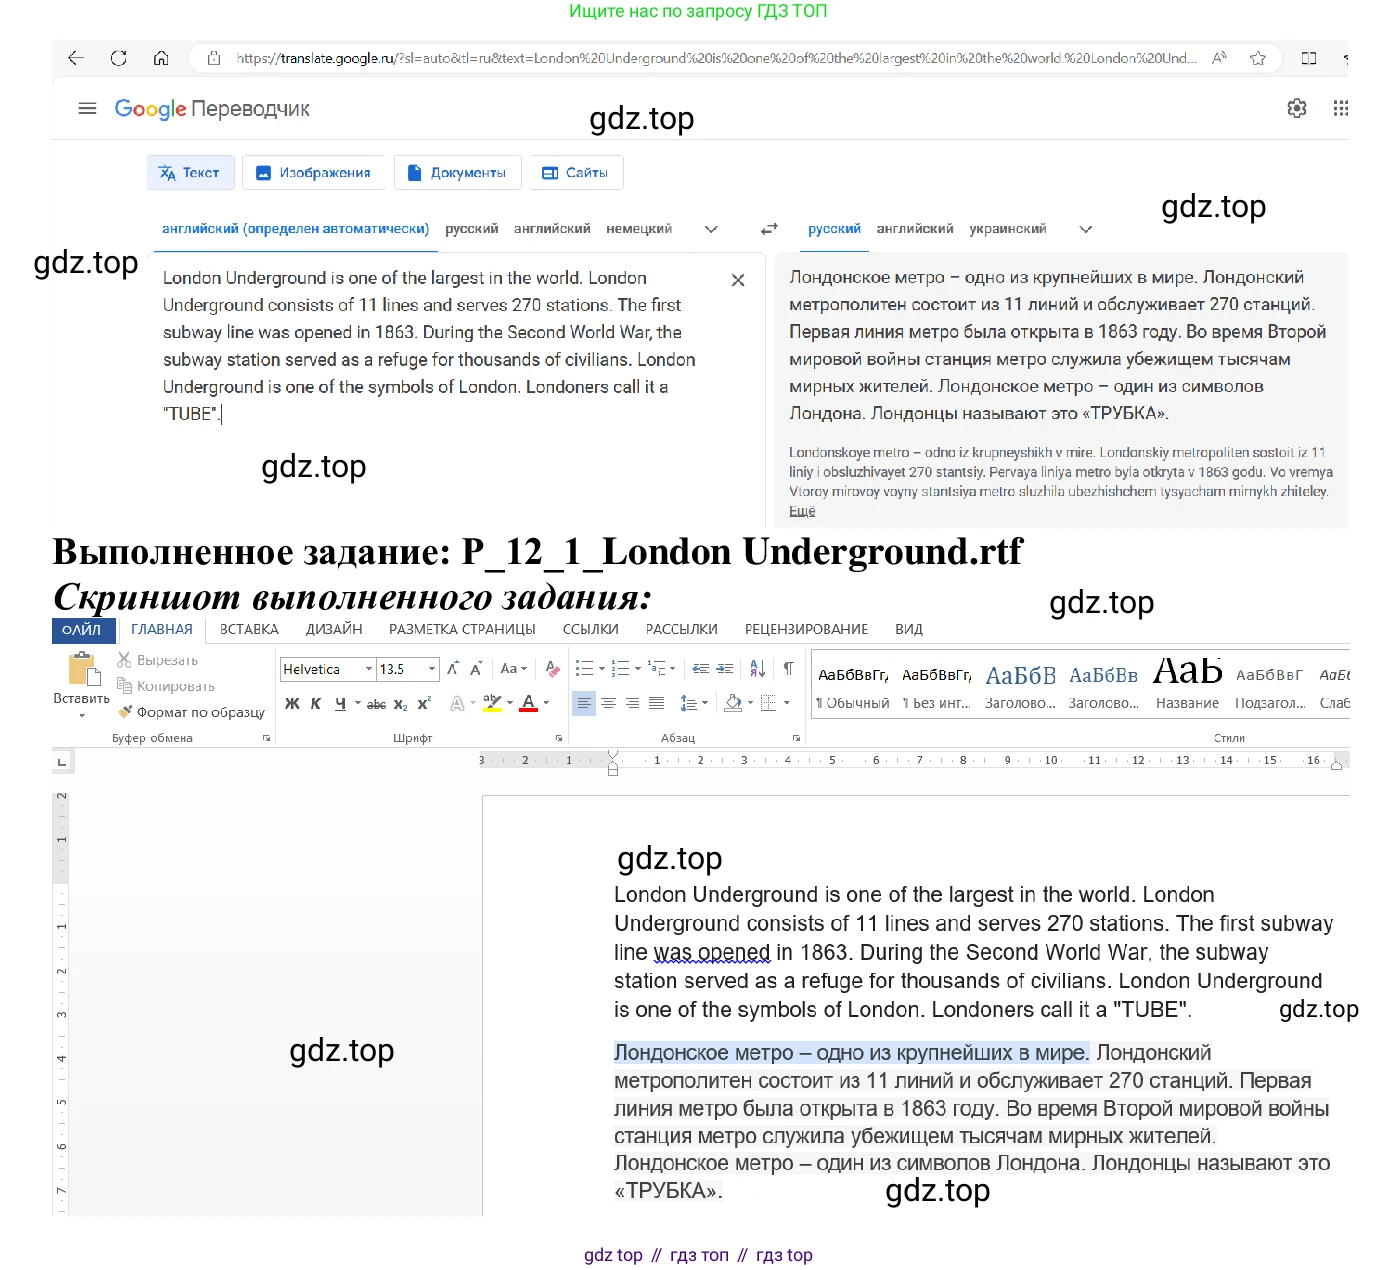1398x1270 pixels.
Task: Toggle subscript x₂ formatting
Action: 400,704
